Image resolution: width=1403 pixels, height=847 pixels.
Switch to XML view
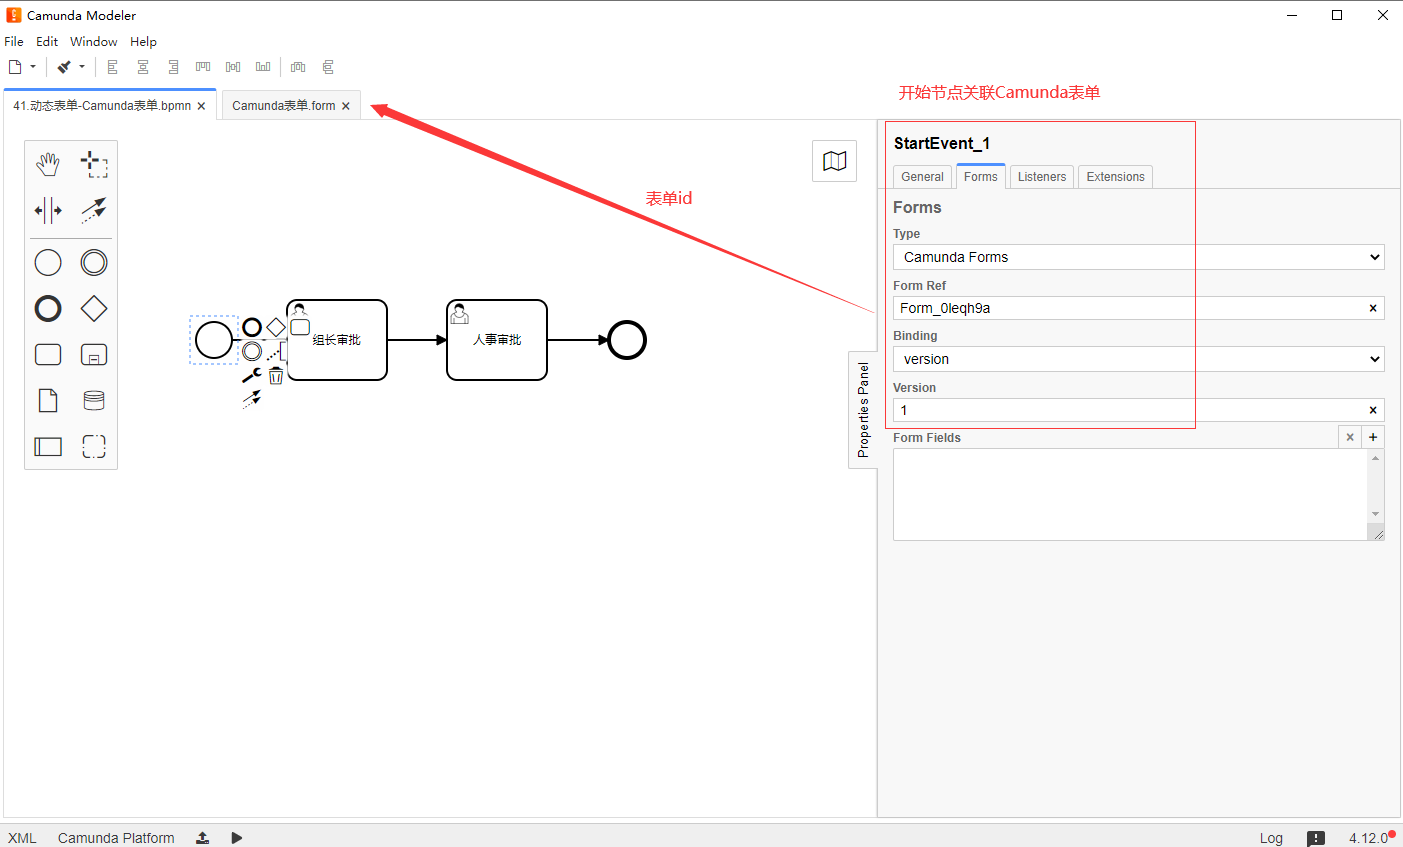coord(22,838)
